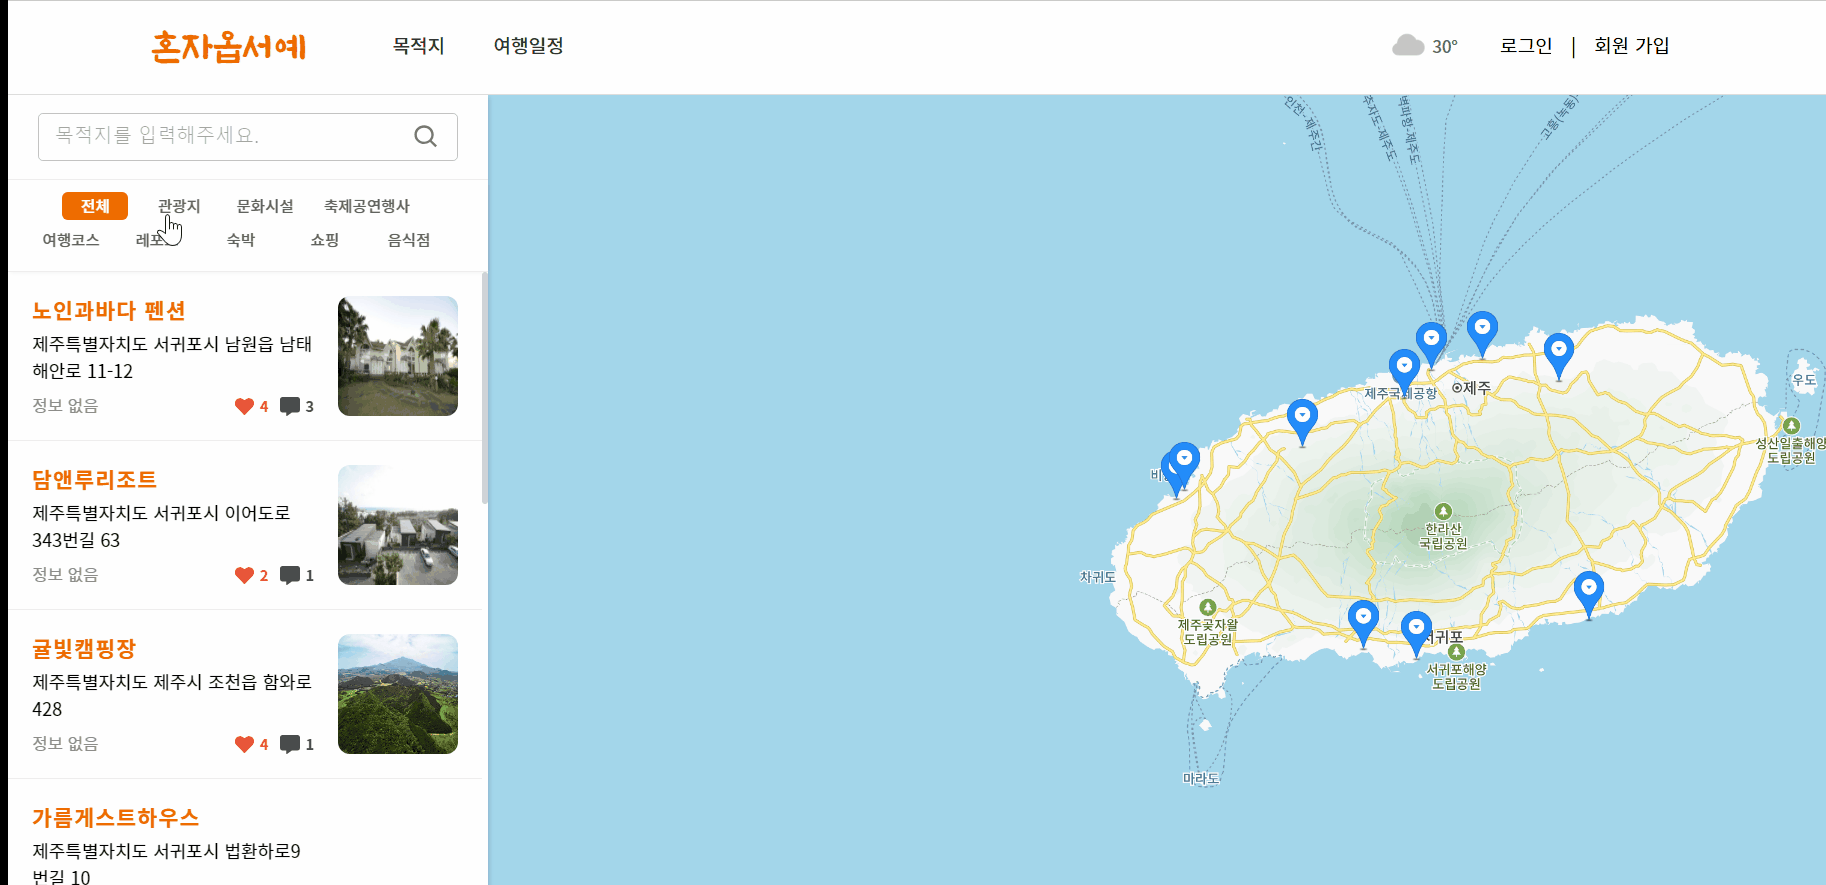Click the pin west of 서귀포
Viewport: 1826px width, 885px height.
point(1363,624)
